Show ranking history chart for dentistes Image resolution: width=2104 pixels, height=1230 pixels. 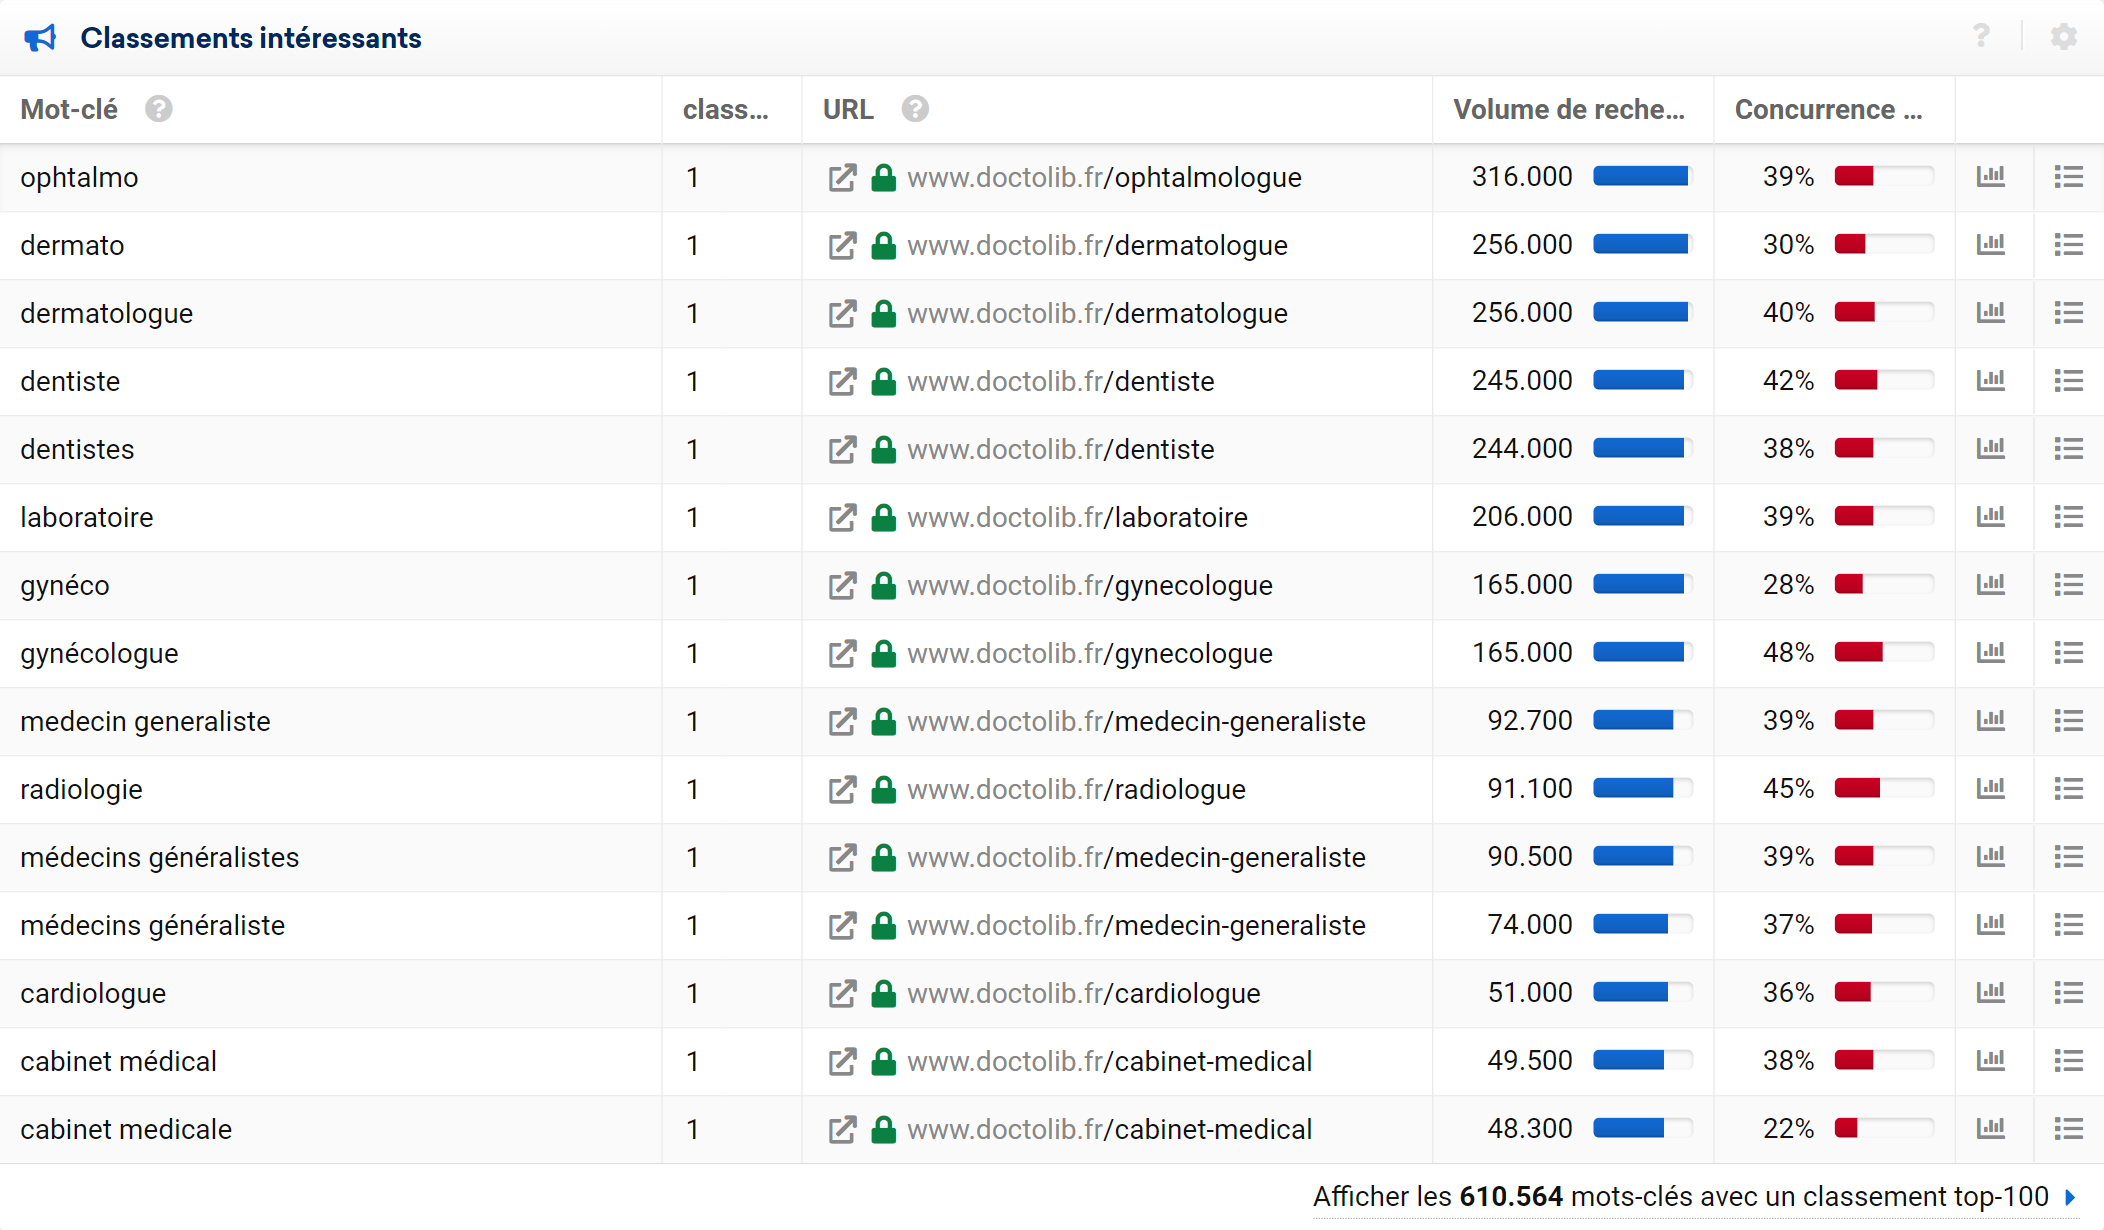coord(1991,449)
